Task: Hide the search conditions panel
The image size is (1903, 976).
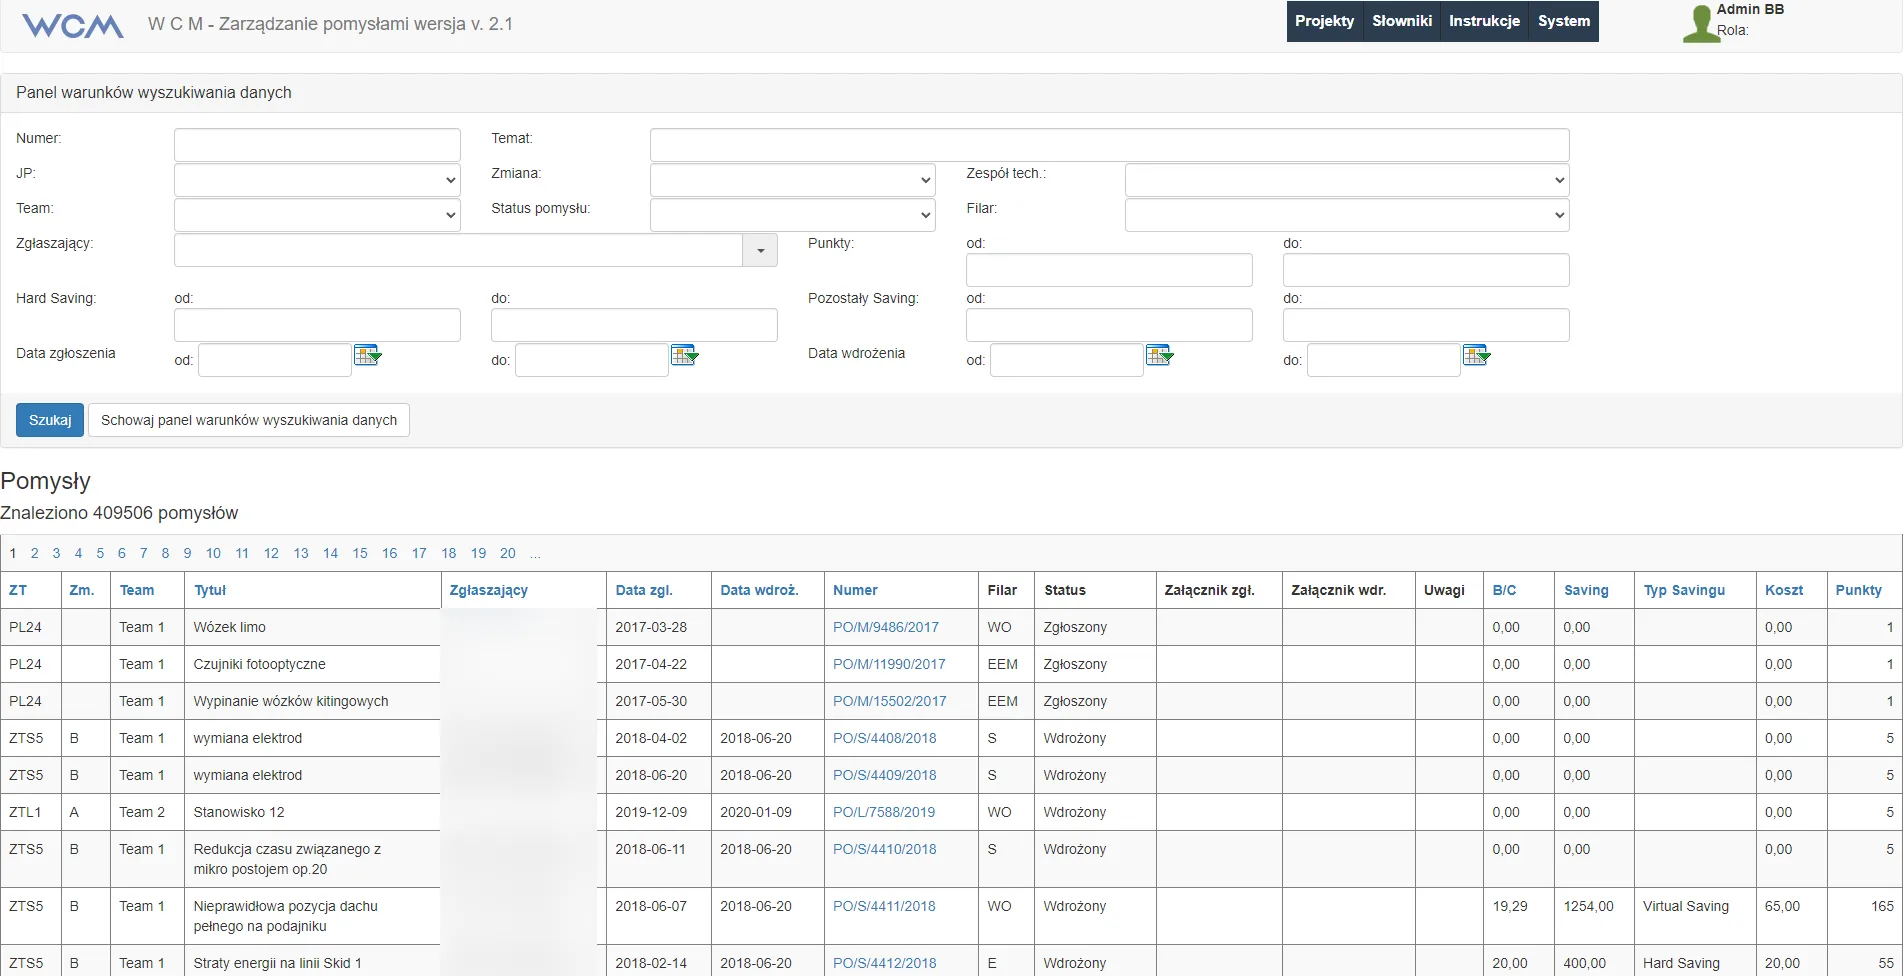Action: (x=249, y=420)
